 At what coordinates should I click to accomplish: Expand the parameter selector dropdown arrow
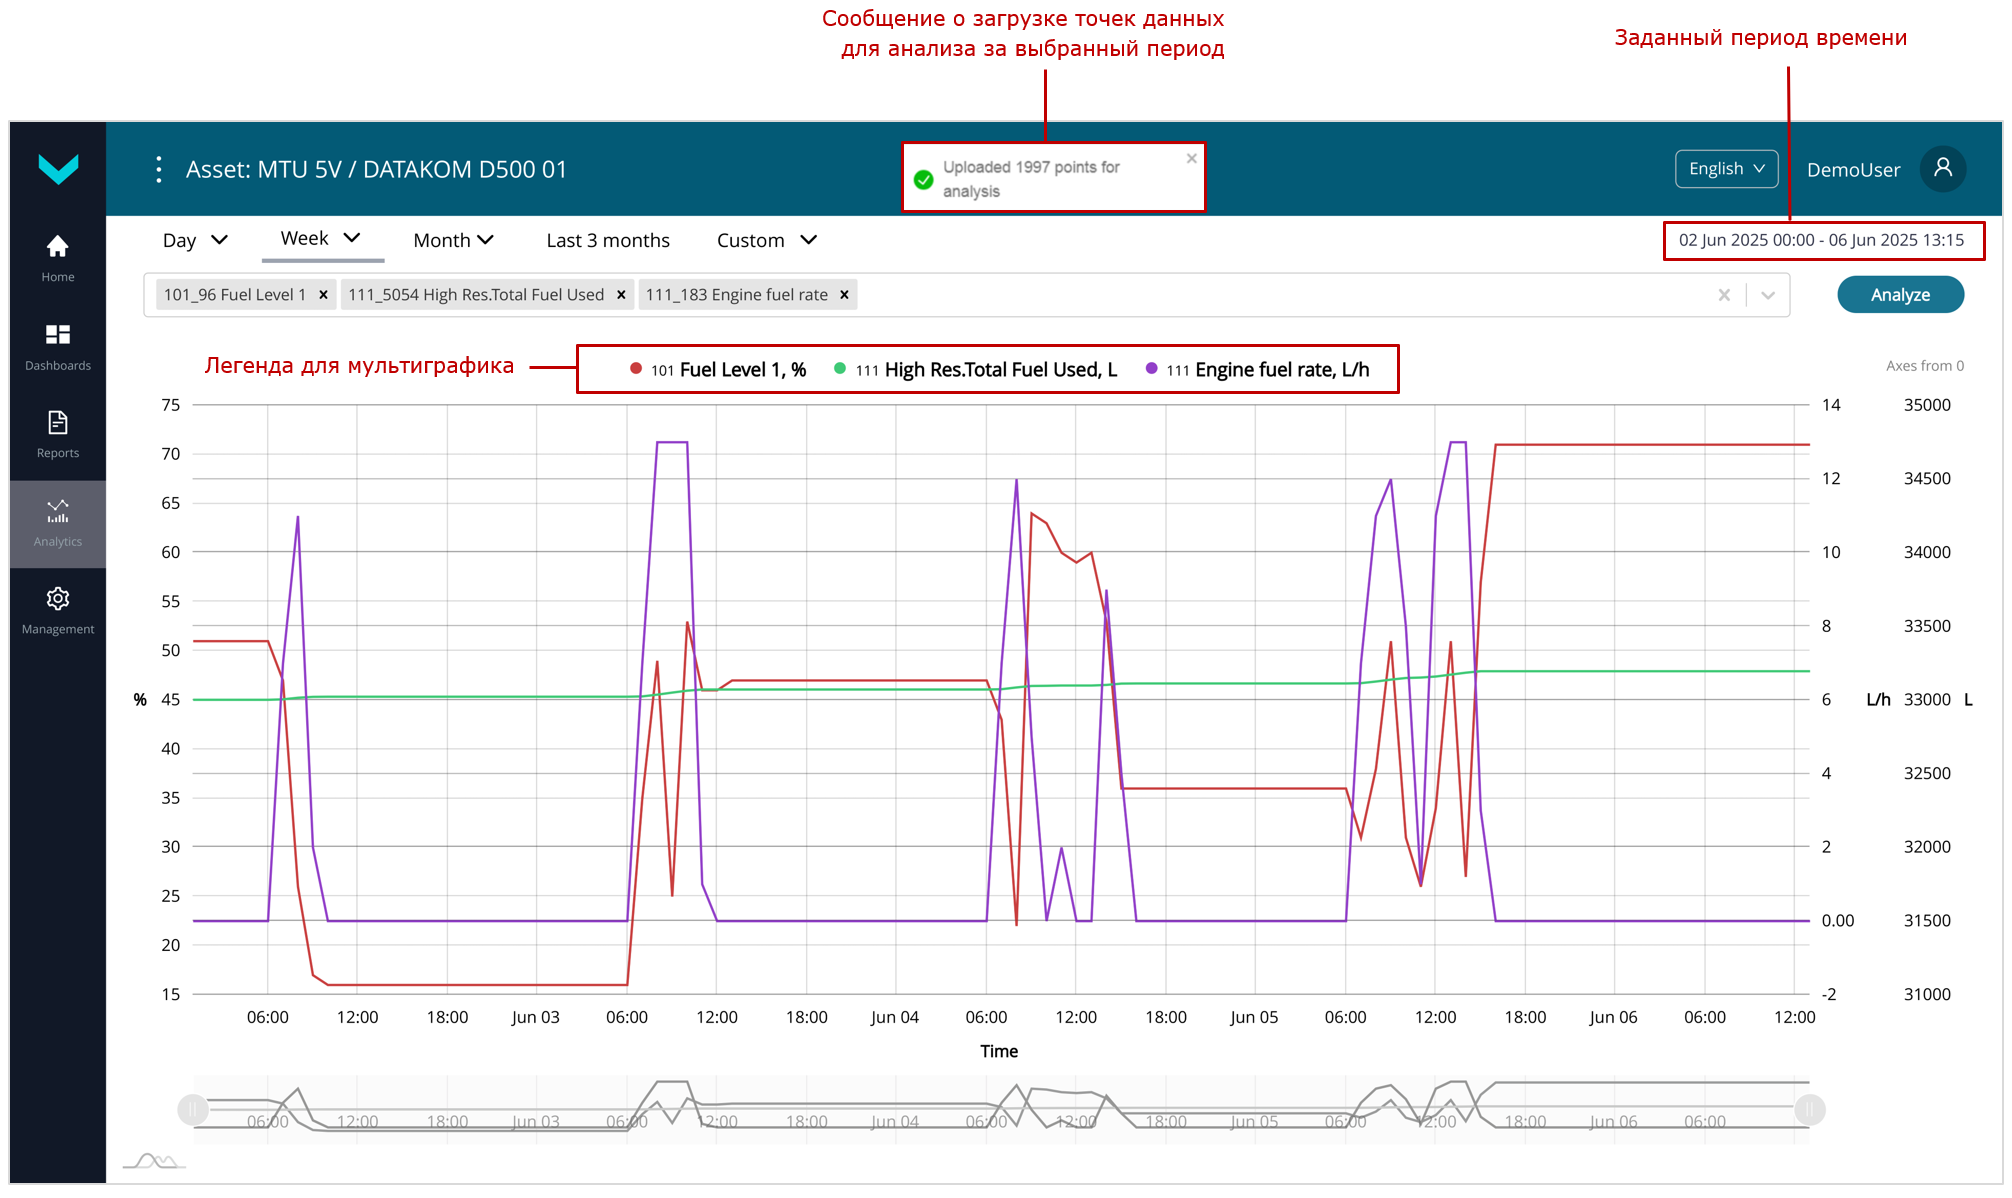click(1767, 295)
